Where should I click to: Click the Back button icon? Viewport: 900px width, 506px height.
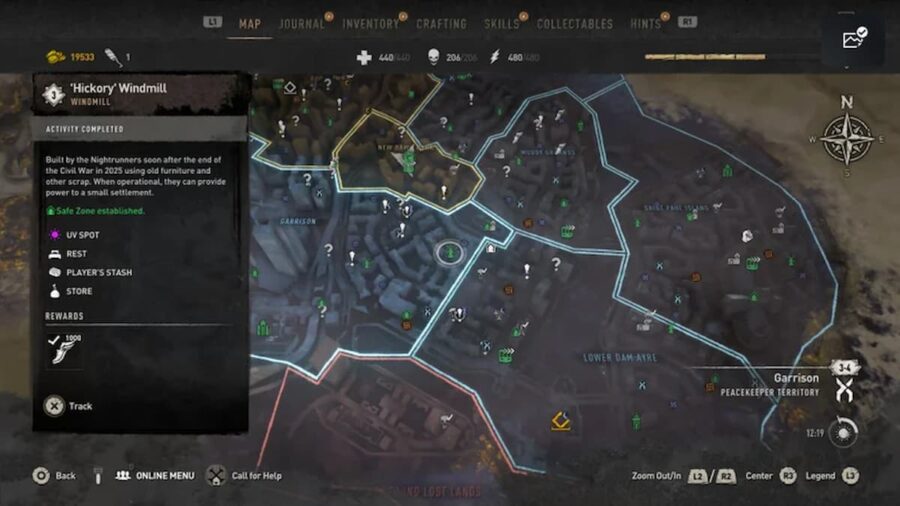pos(41,476)
